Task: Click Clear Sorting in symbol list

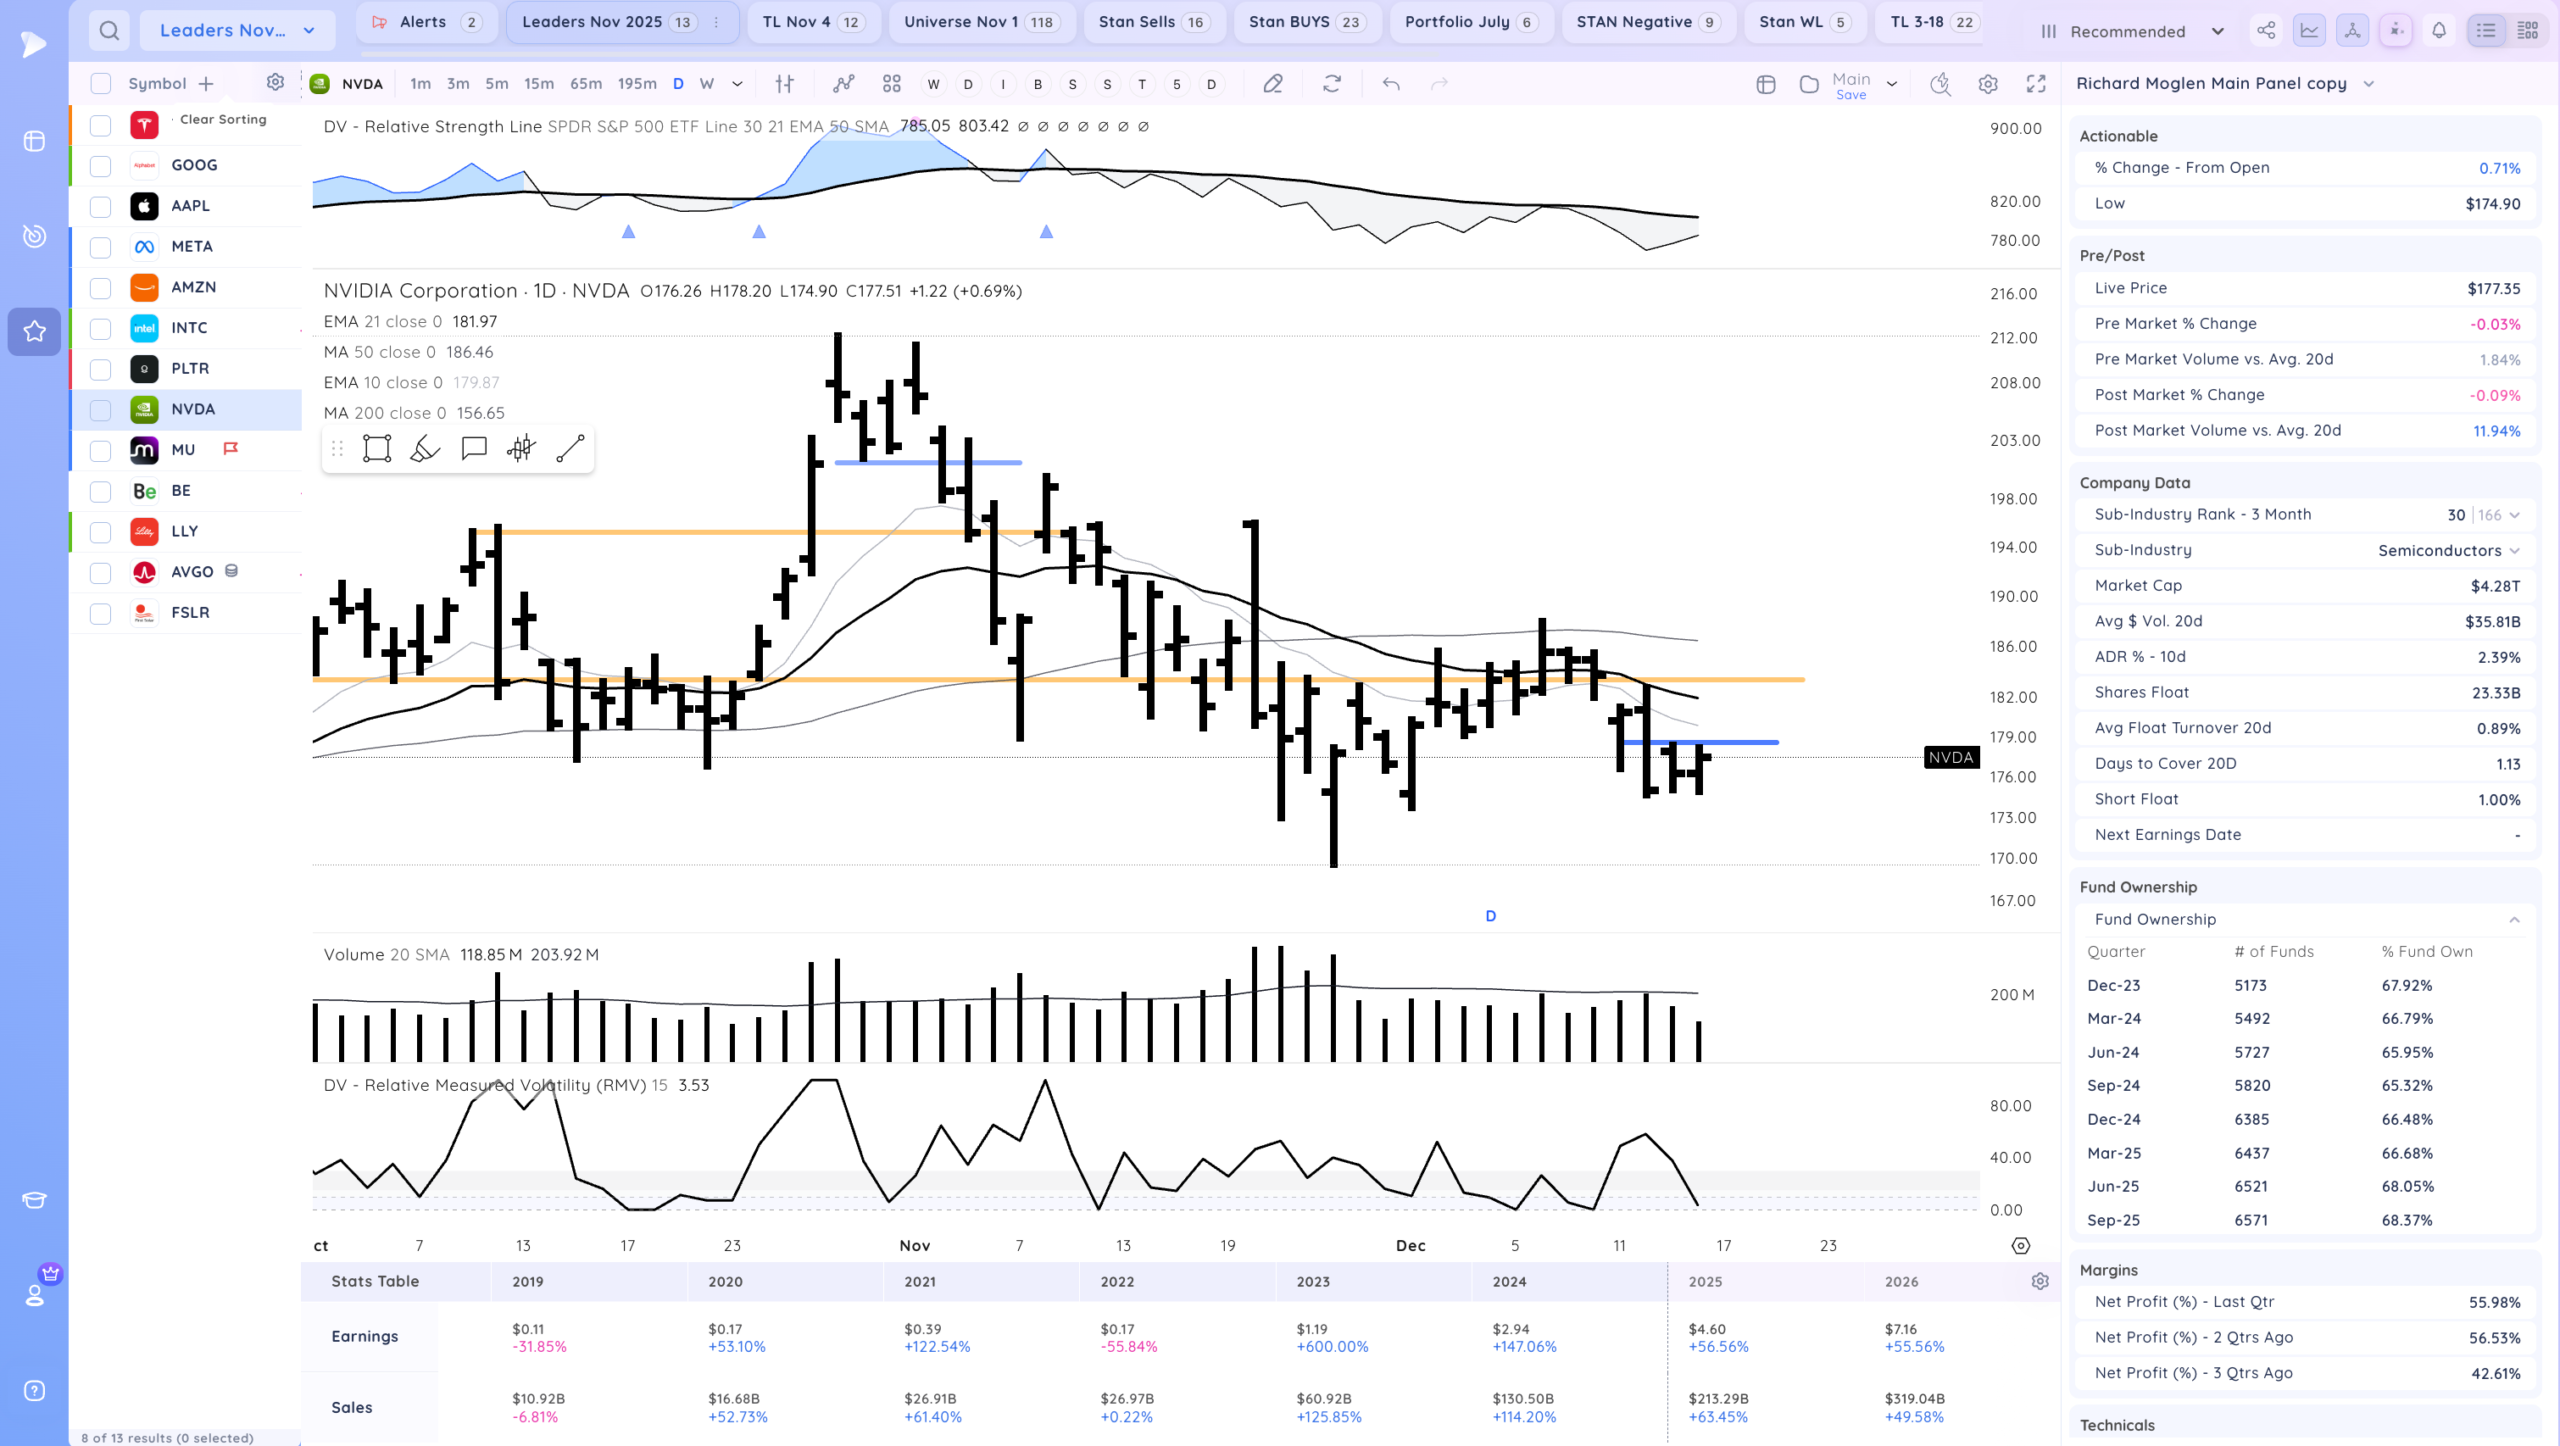Action: tap(223, 119)
